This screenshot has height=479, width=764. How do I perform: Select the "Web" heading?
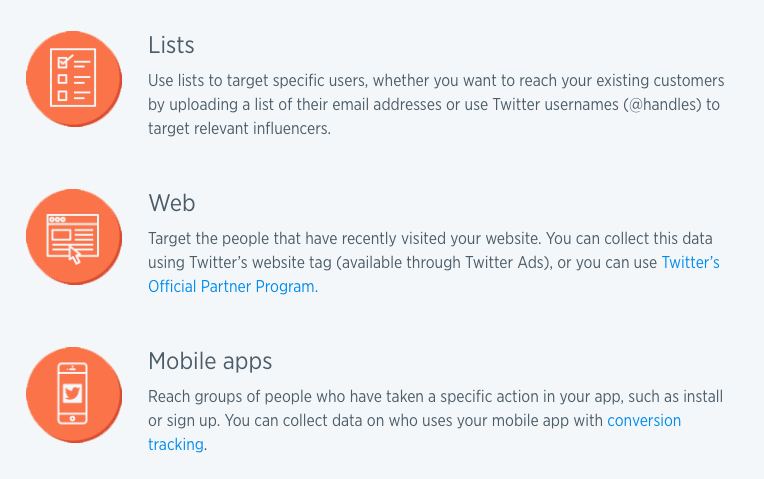[x=172, y=203]
